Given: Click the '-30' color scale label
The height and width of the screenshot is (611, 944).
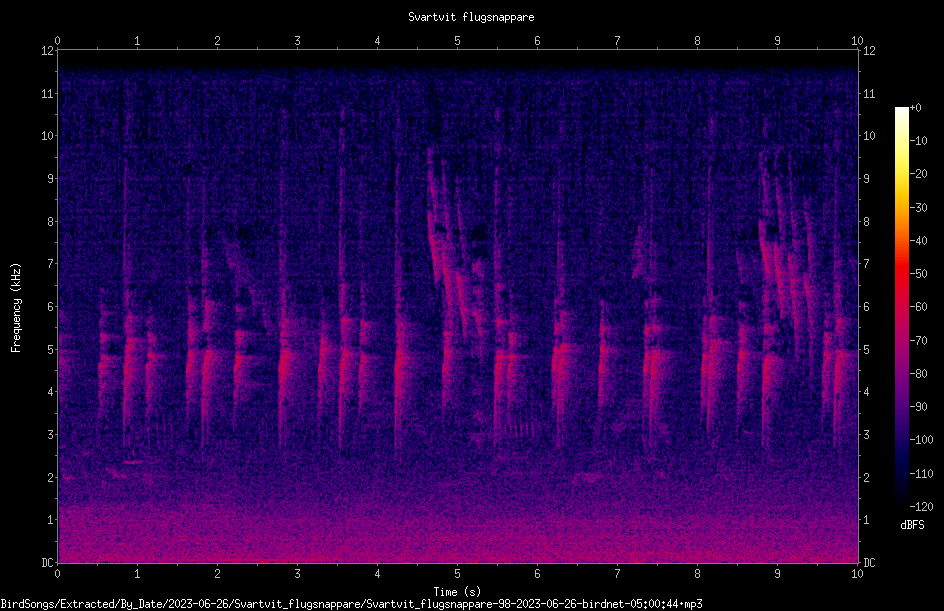Looking at the screenshot, I should (919, 208).
